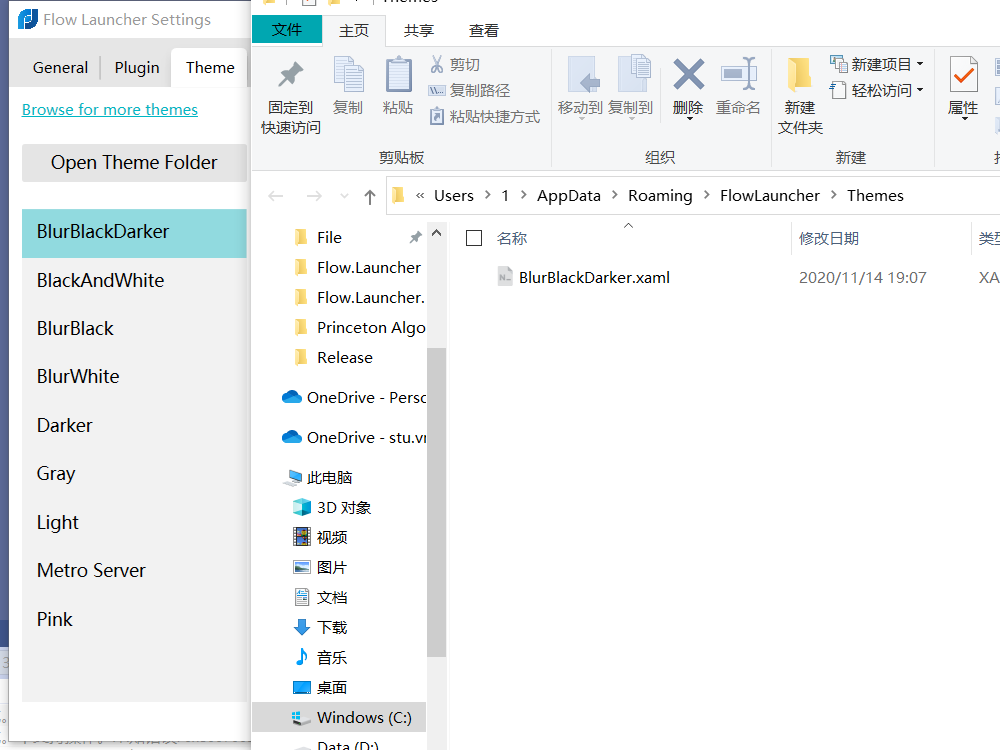Switch to the 共享 (Share) ribbon tab
This screenshot has width=1000, height=750.
(x=419, y=31)
